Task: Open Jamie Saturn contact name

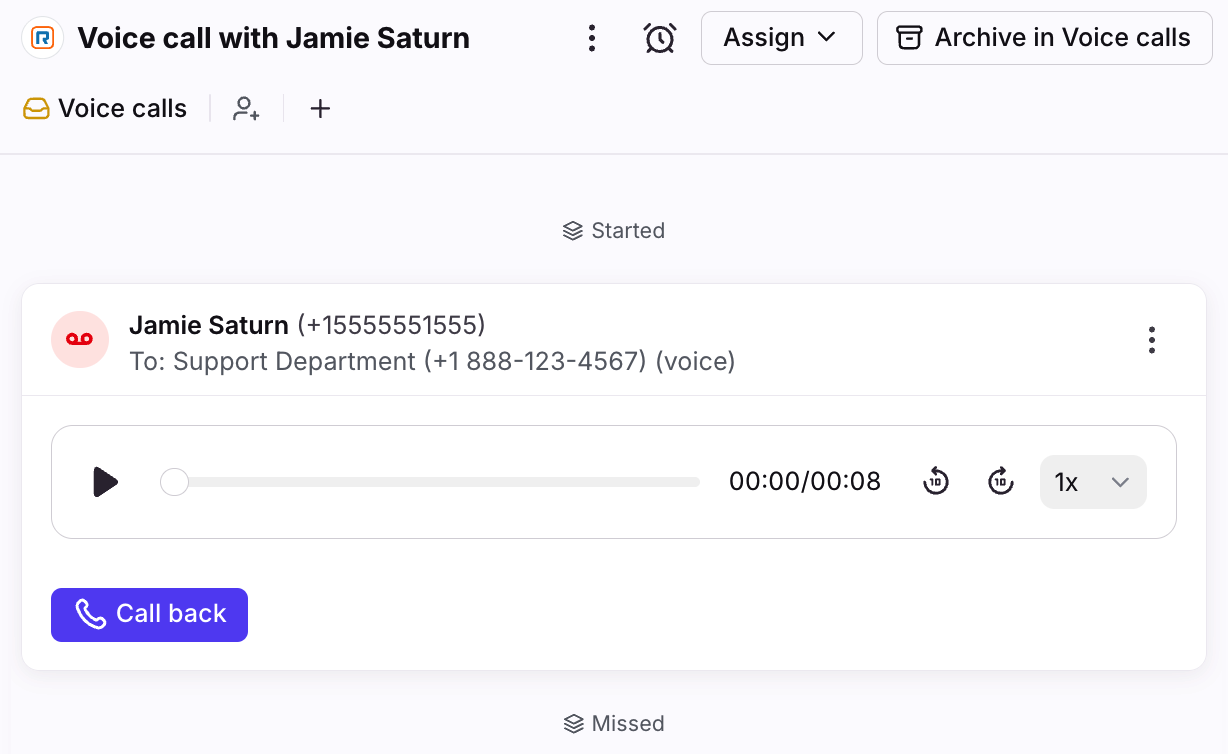Action: 209,325
